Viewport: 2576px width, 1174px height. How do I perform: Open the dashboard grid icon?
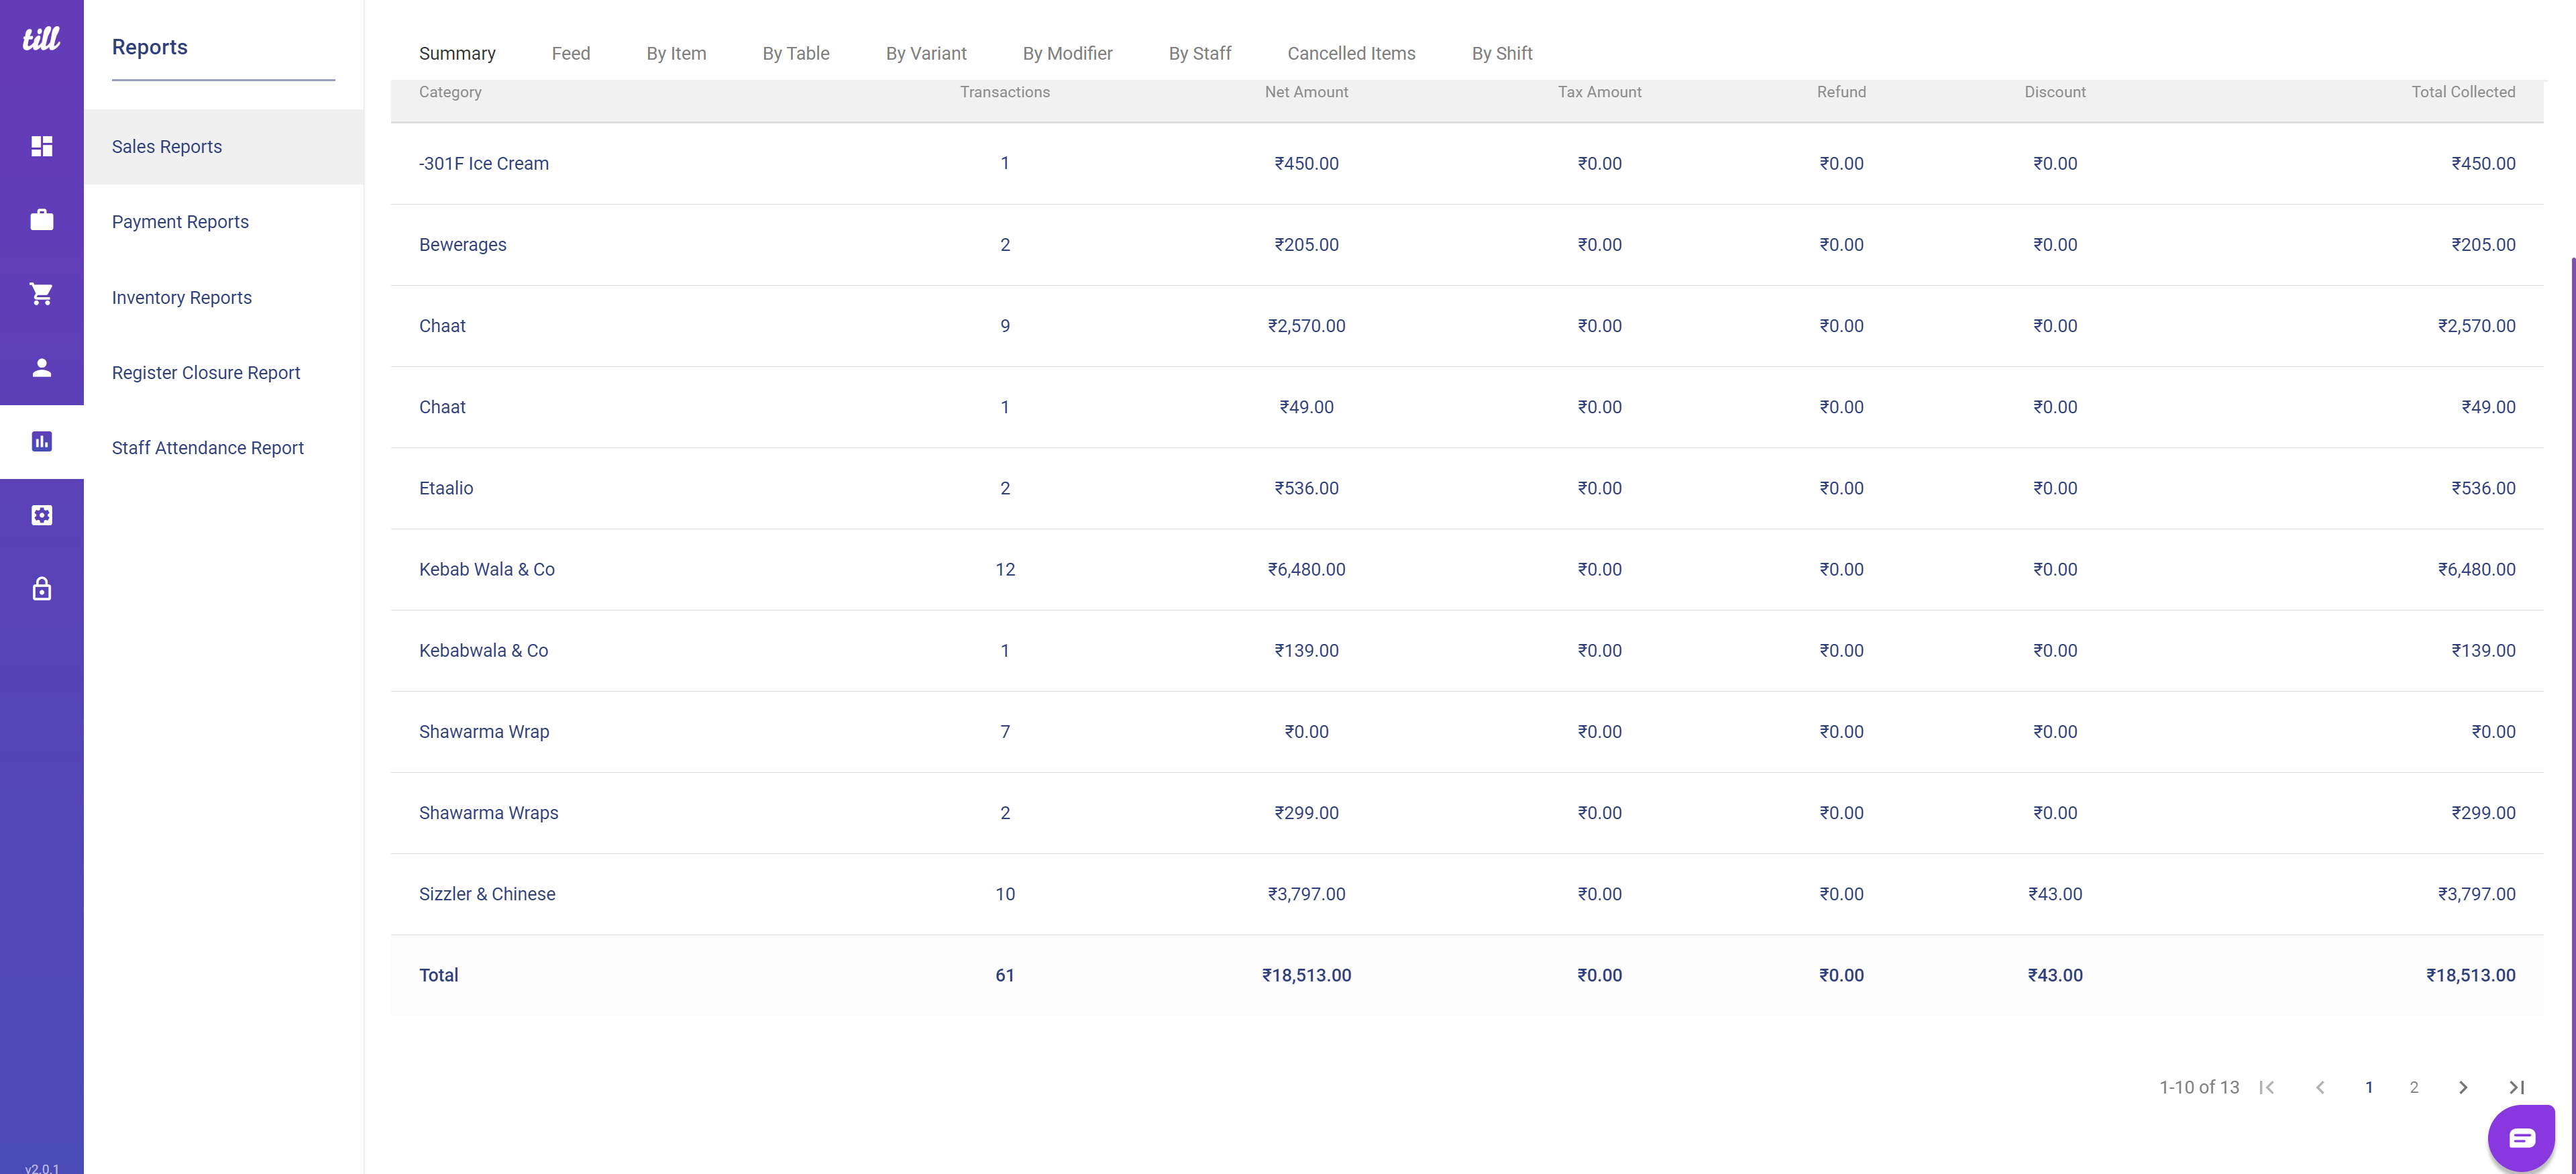click(x=41, y=146)
